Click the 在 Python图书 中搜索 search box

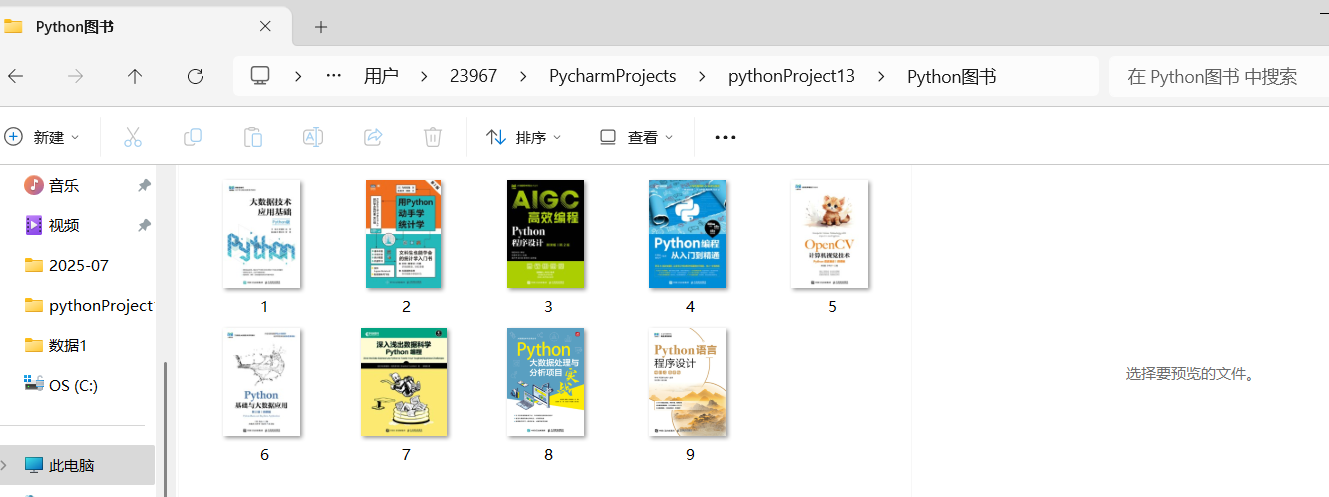click(1218, 76)
